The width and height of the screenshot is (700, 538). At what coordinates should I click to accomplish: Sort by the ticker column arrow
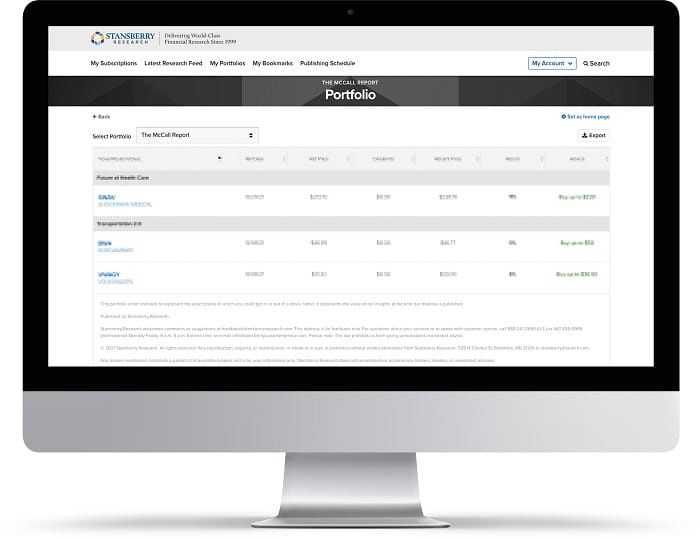220,158
